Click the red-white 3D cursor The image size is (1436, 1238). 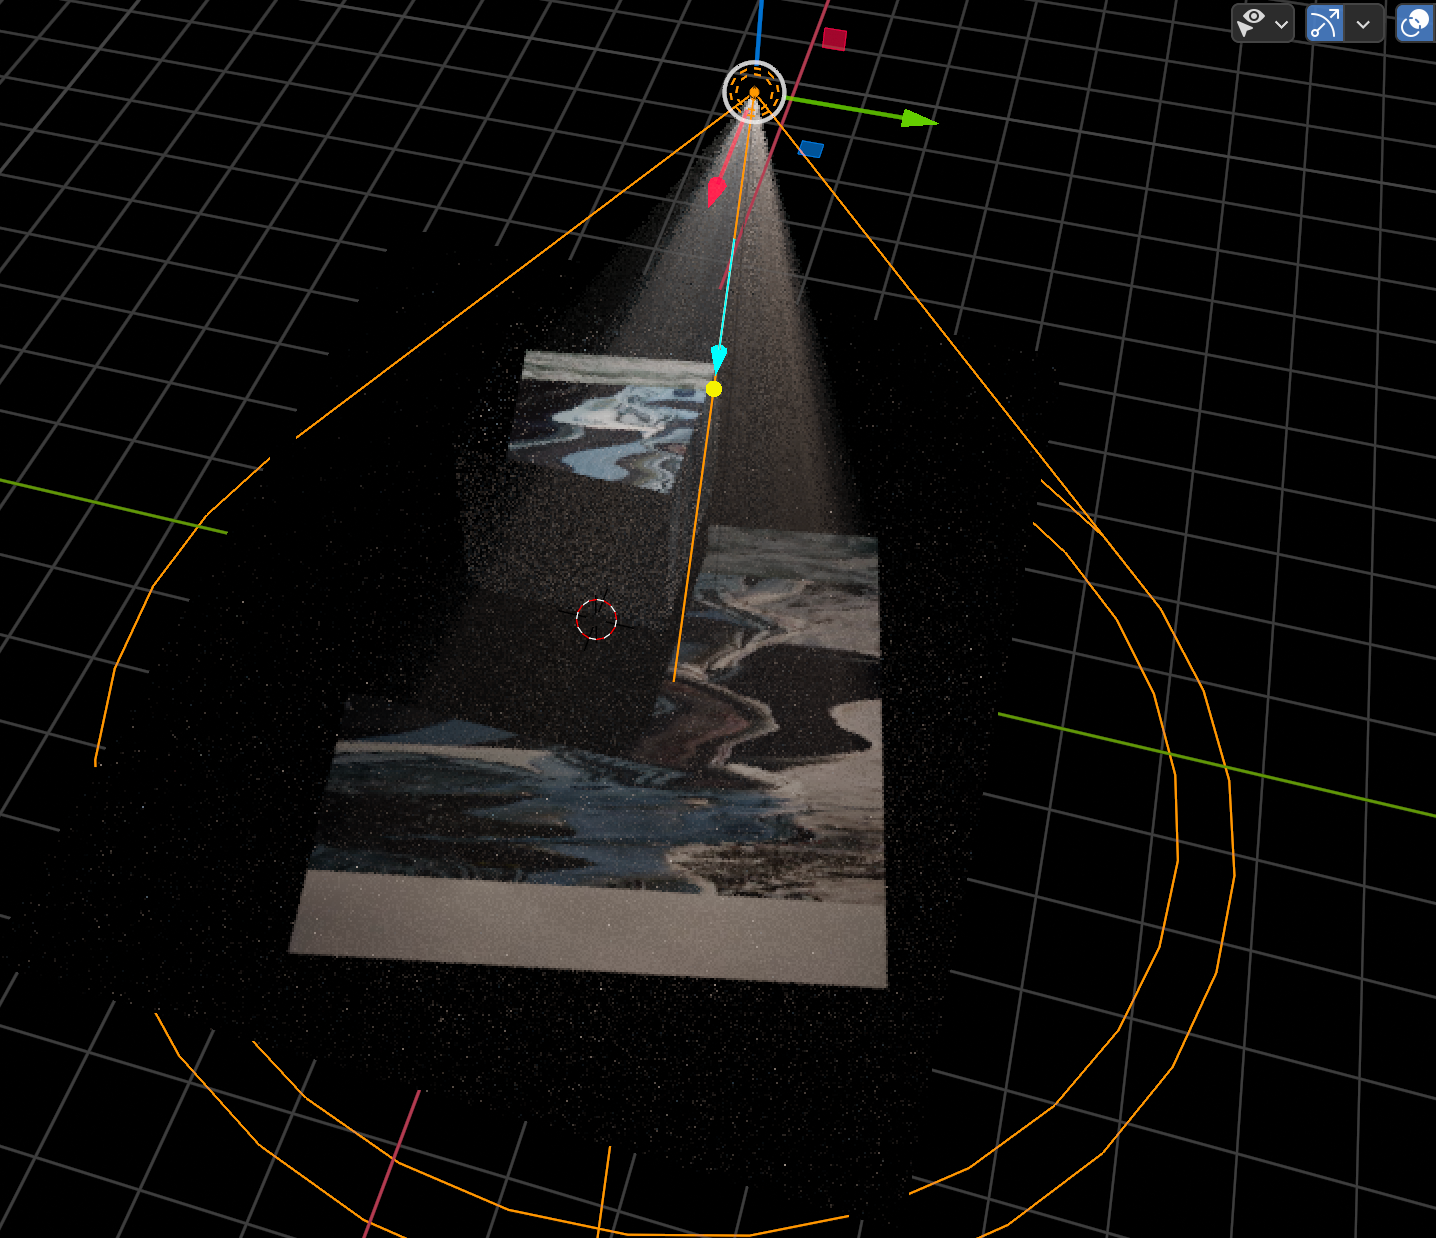click(596, 619)
